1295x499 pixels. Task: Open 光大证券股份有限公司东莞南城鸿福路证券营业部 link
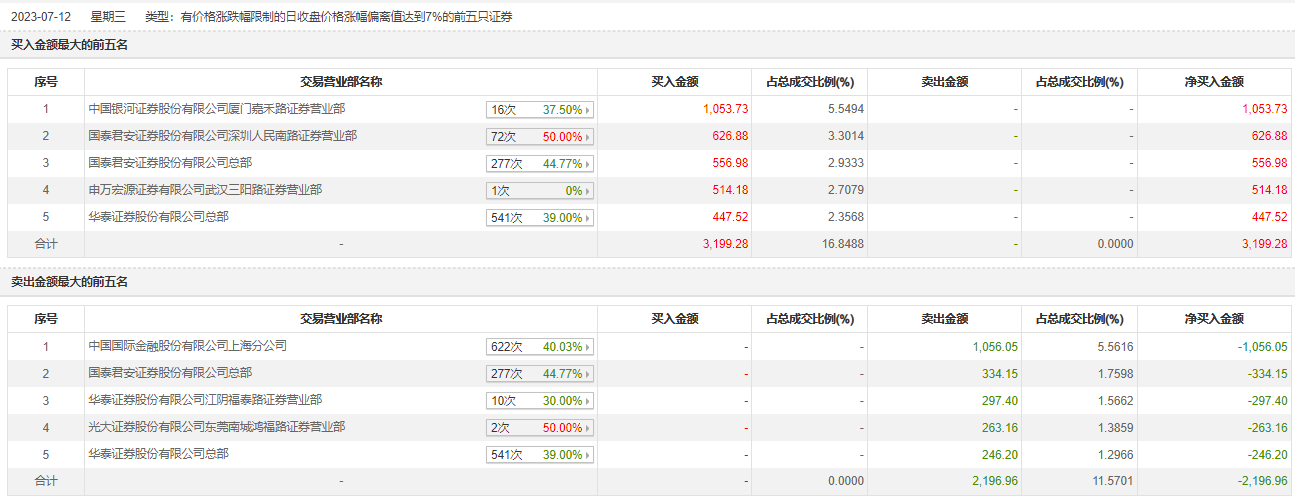(217, 426)
